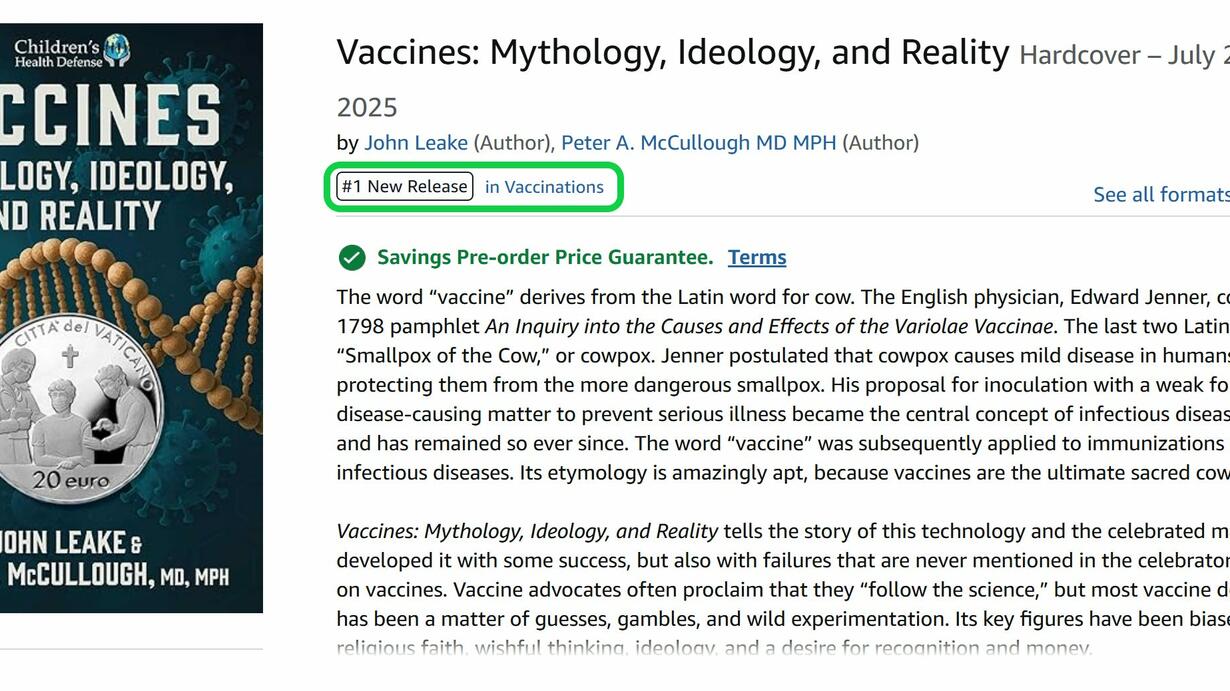Click 'JOHN LEAKE &' name on book cover
This screenshot has width=1230, height=691.
tap(70, 543)
